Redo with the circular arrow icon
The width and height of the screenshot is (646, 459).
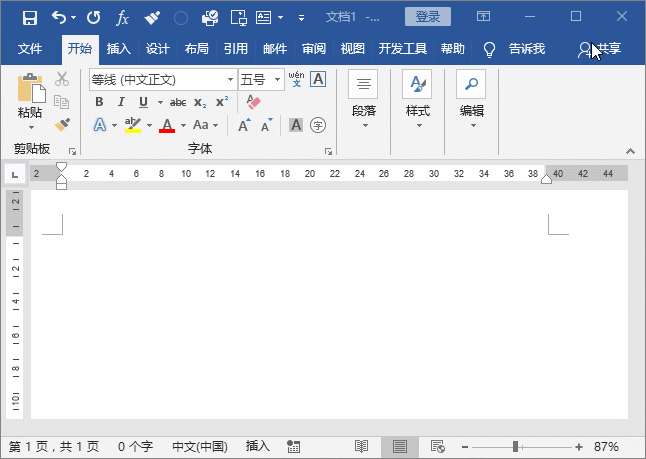click(94, 18)
